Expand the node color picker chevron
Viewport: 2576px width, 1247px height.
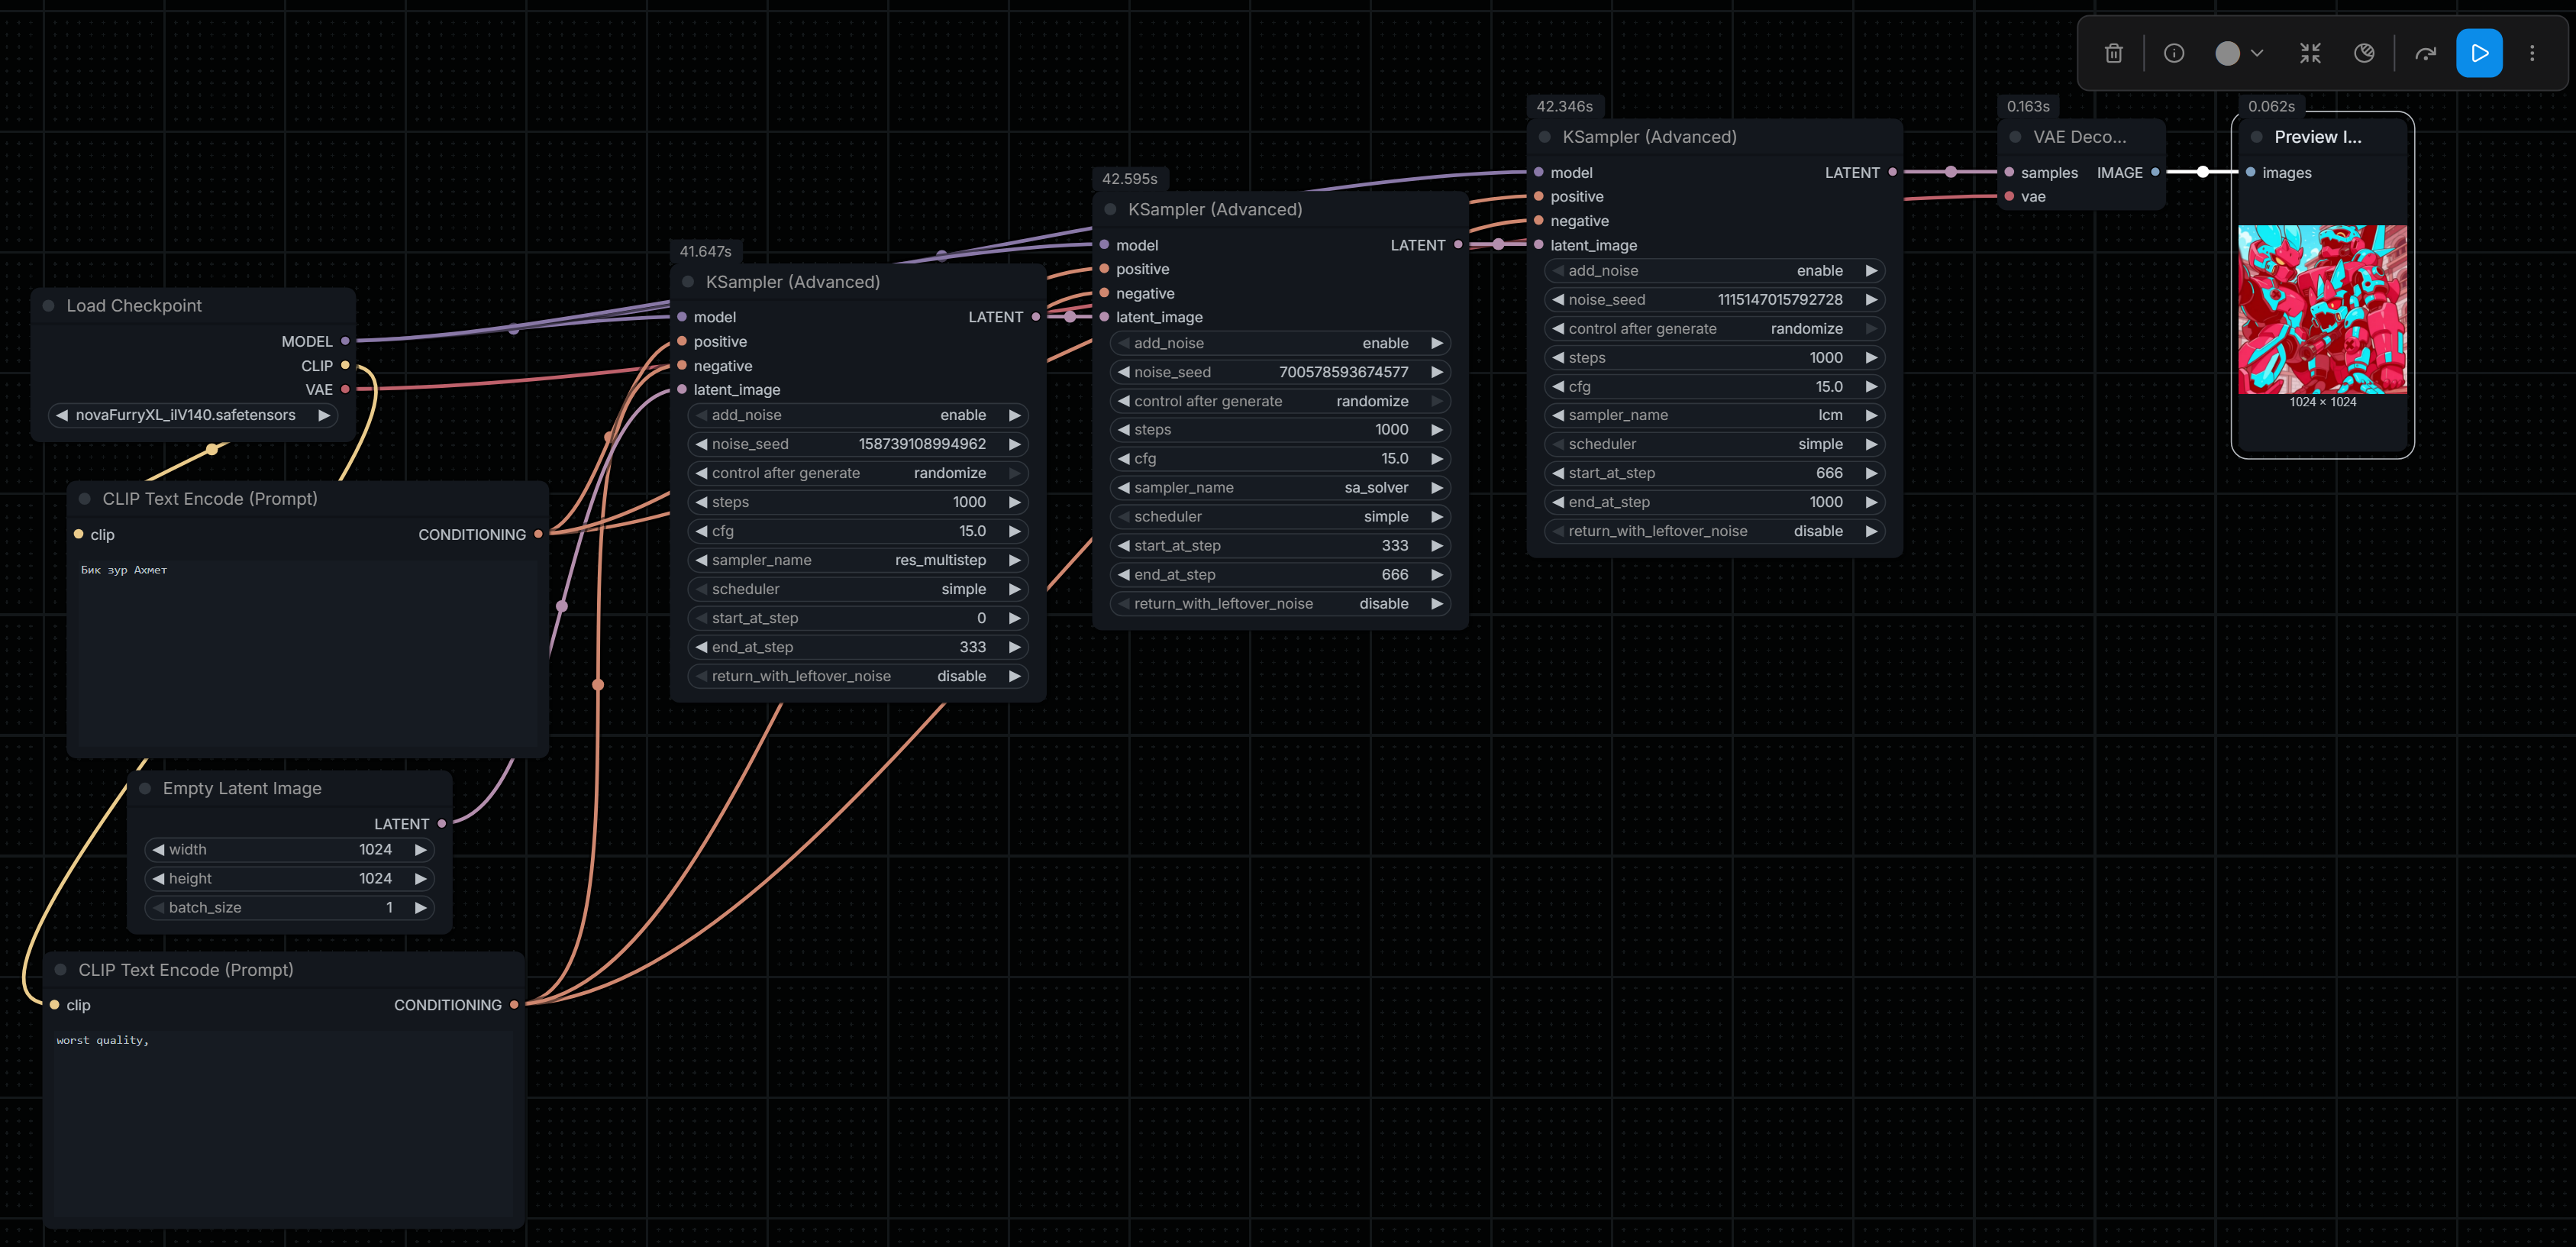(2257, 53)
